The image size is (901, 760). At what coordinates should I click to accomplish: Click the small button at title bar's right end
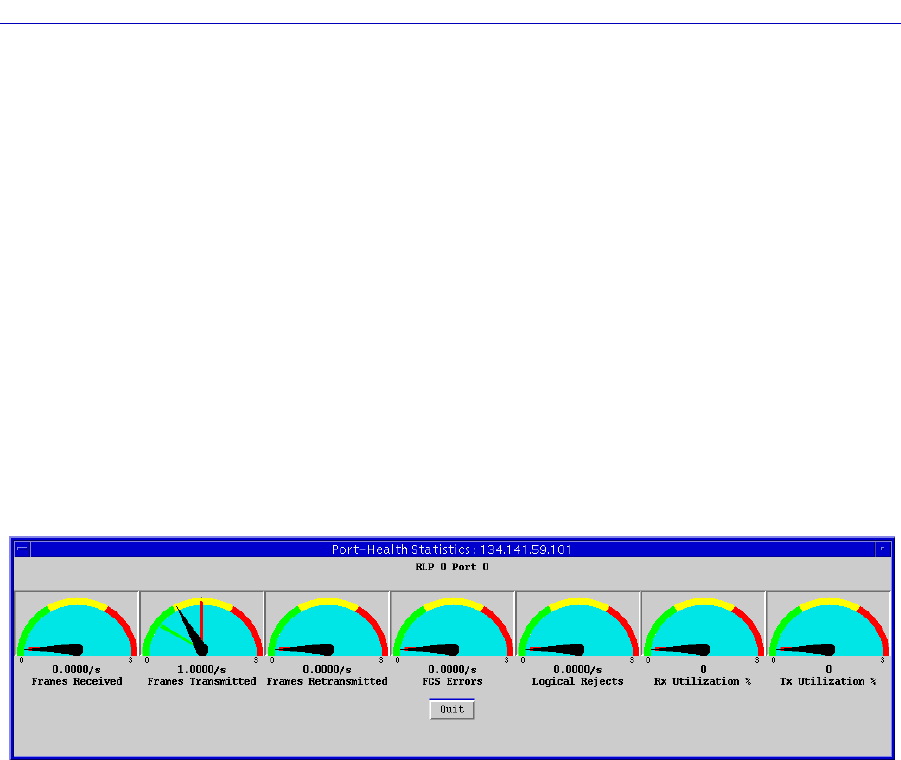[x=882, y=549]
